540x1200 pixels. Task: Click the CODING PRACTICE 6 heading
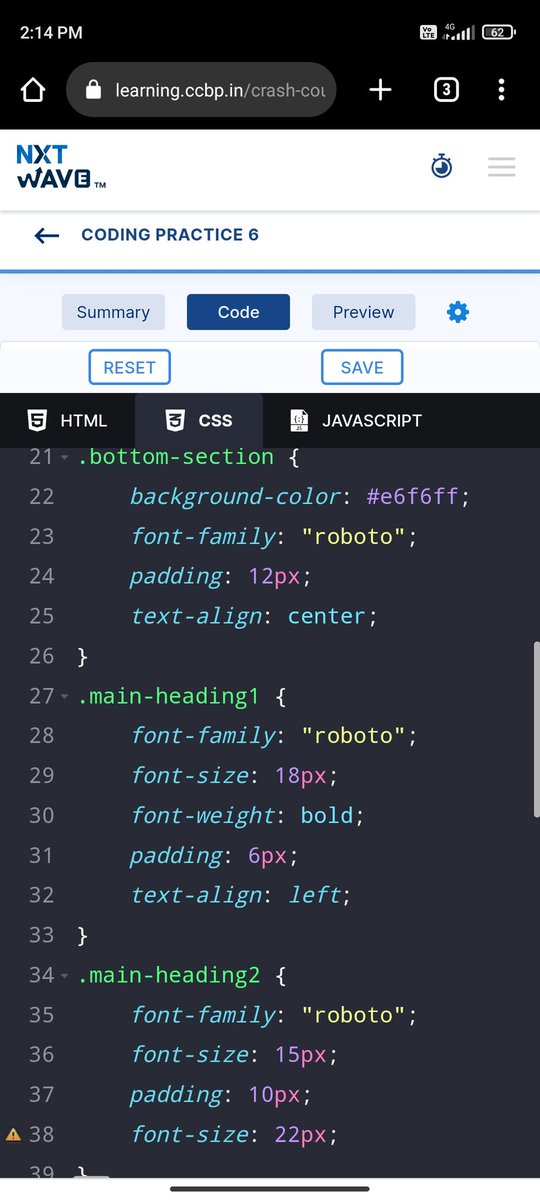point(170,235)
